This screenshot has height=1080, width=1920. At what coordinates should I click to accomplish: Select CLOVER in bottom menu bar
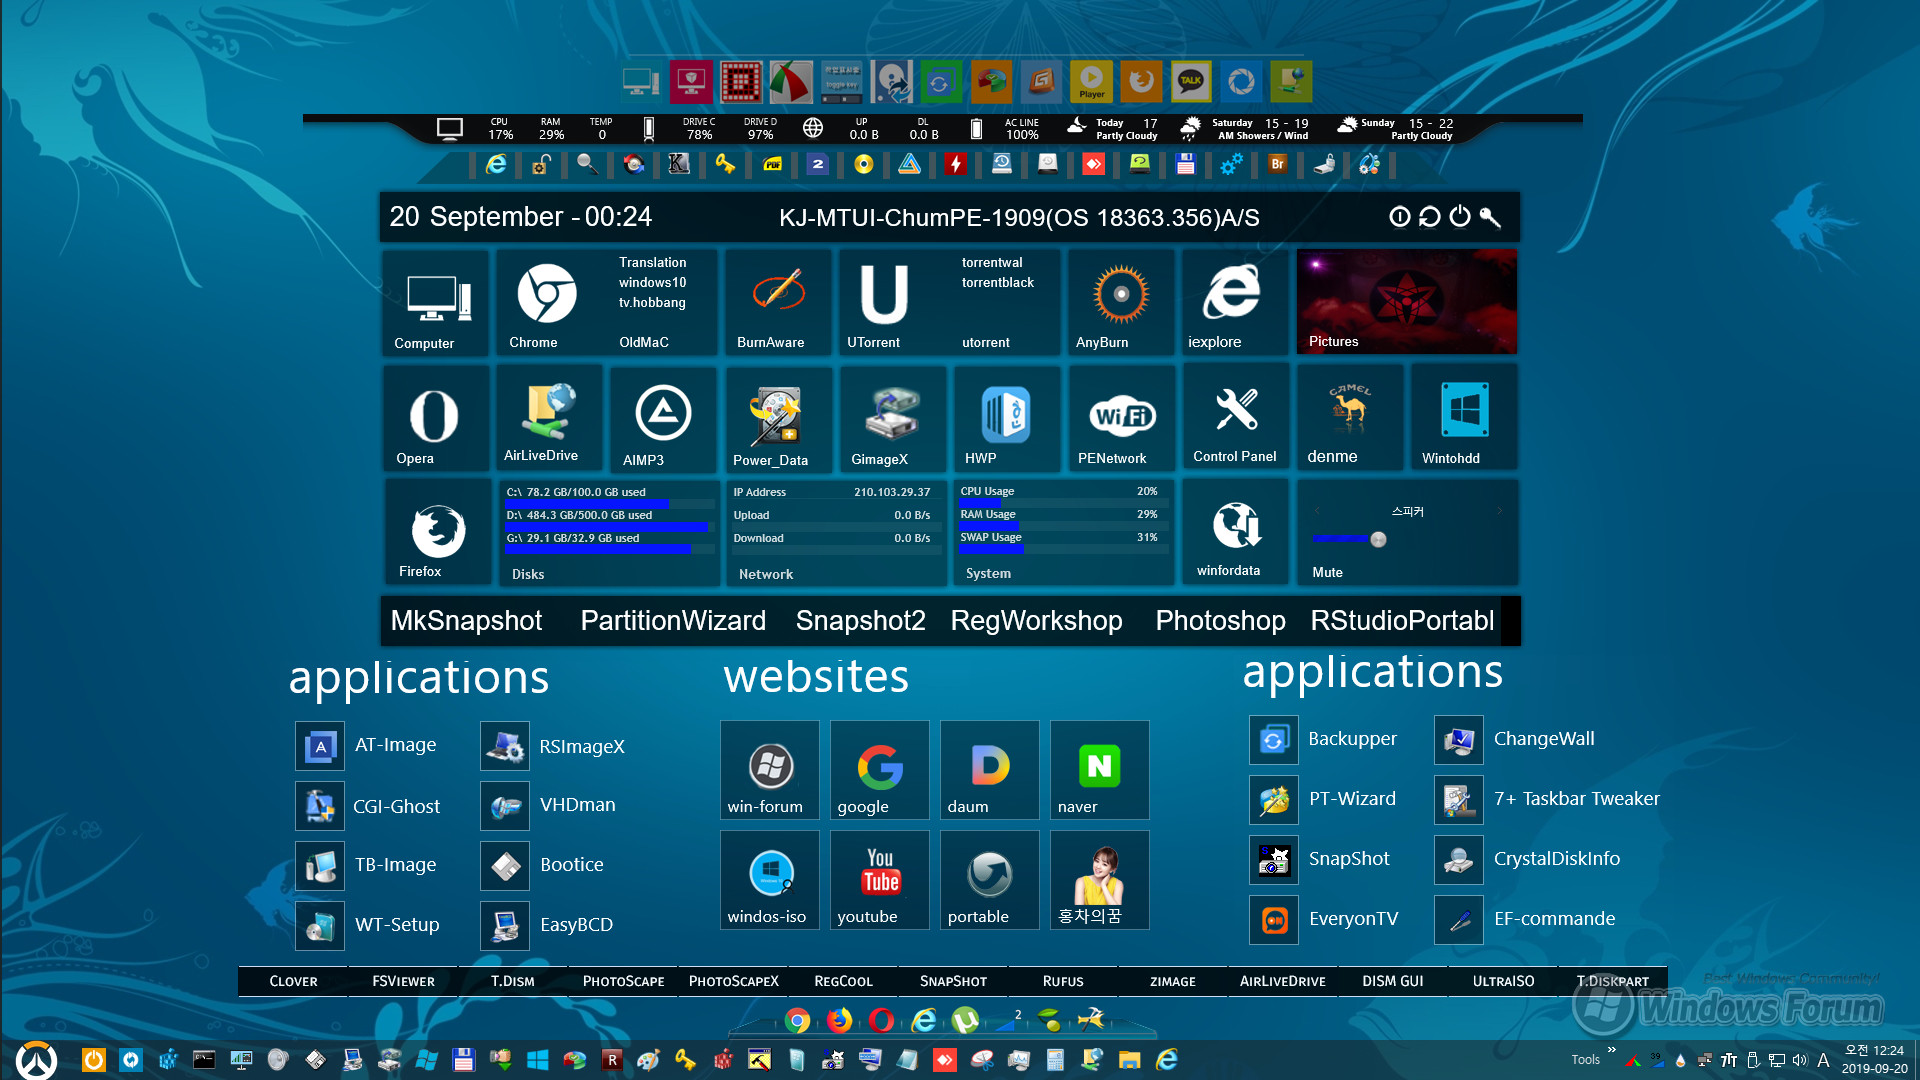pos(293,981)
